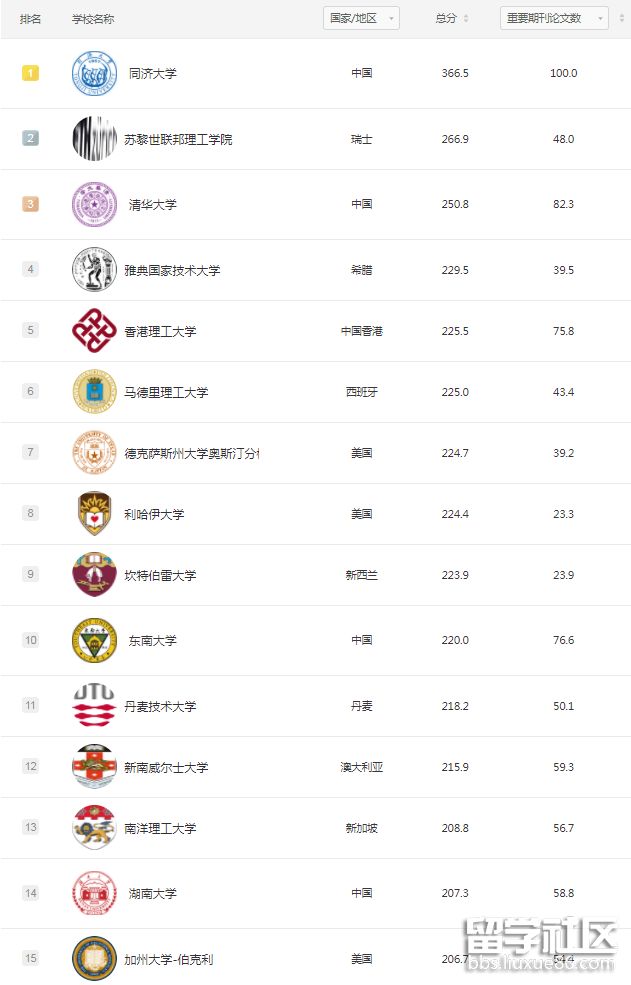Click the 加州大学-伯克利 logo
Screen dimensions: 631x985
pyautogui.click(x=94, y=959)
